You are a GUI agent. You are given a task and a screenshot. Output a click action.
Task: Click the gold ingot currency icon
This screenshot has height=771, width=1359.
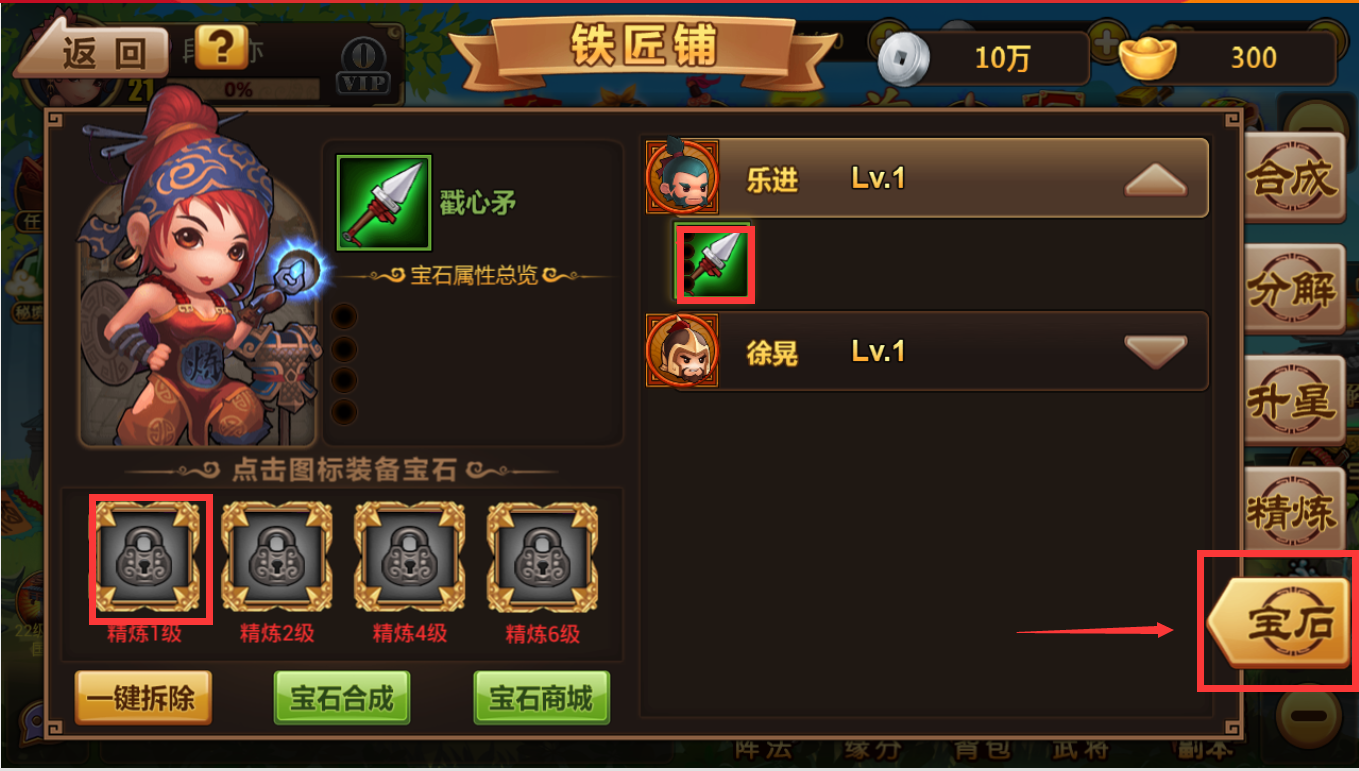(1148, 58)
